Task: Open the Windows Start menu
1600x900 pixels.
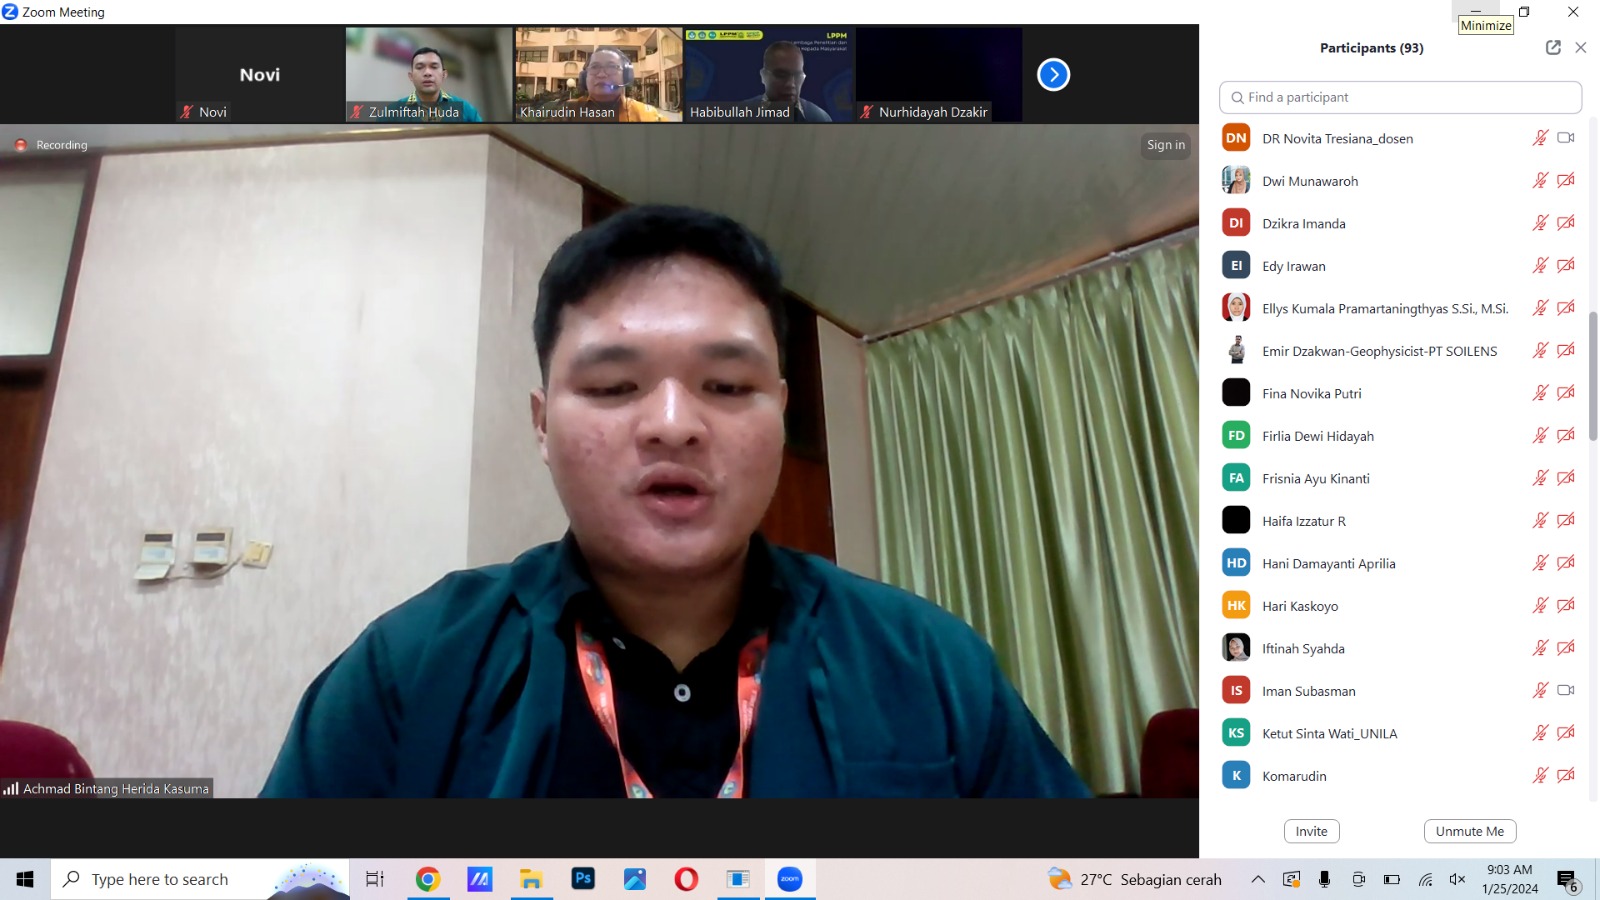Action: 25,879
